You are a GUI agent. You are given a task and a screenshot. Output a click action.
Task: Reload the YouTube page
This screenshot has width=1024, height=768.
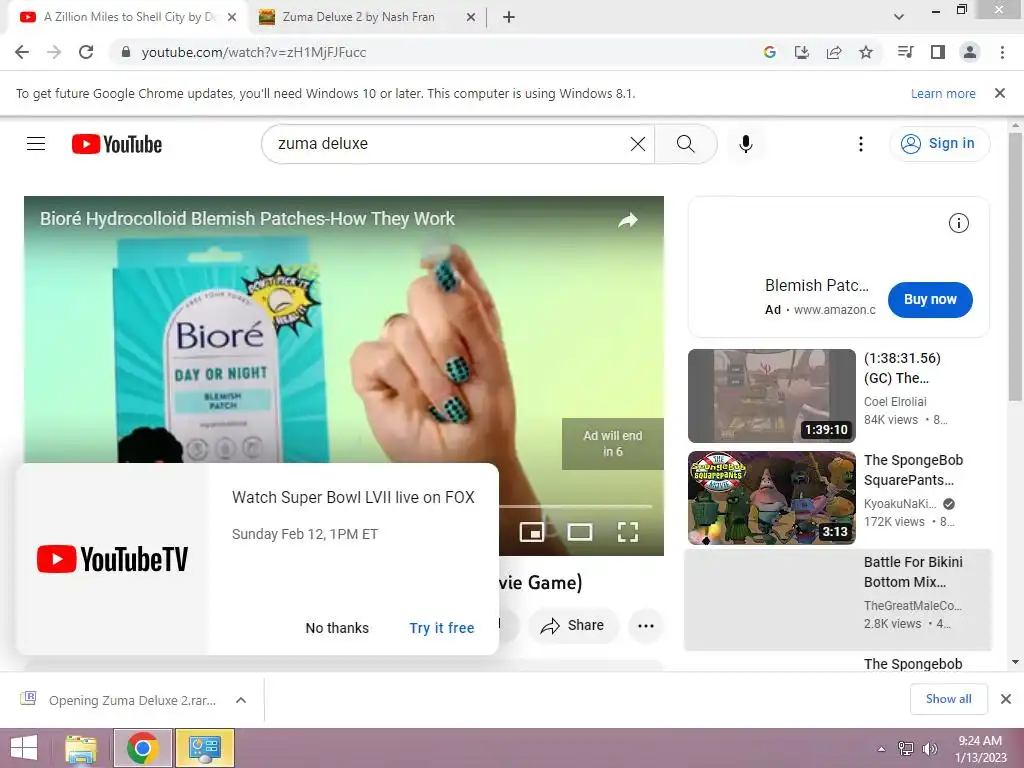point(86,52)
